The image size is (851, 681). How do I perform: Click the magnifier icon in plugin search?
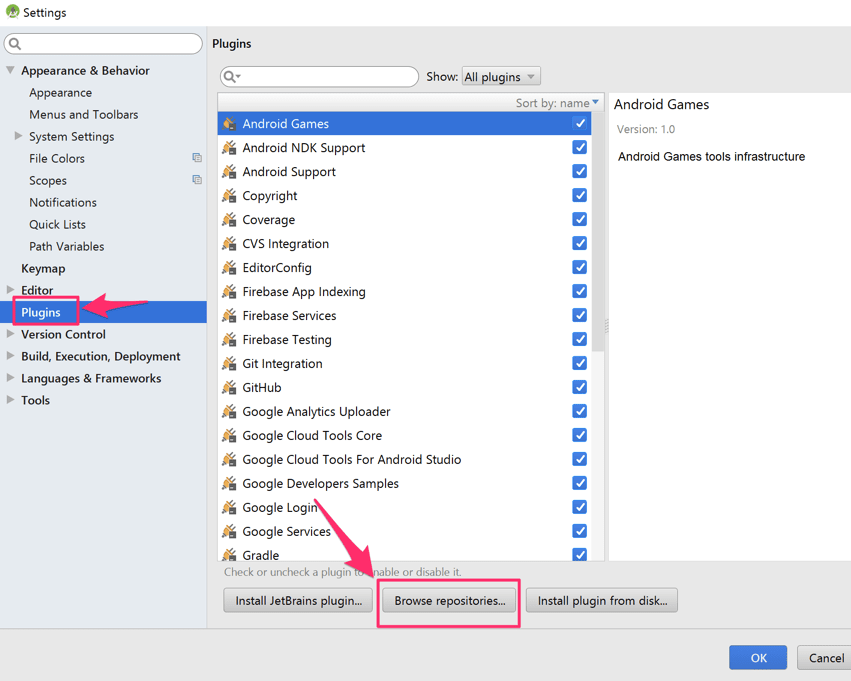click(232, 77)
